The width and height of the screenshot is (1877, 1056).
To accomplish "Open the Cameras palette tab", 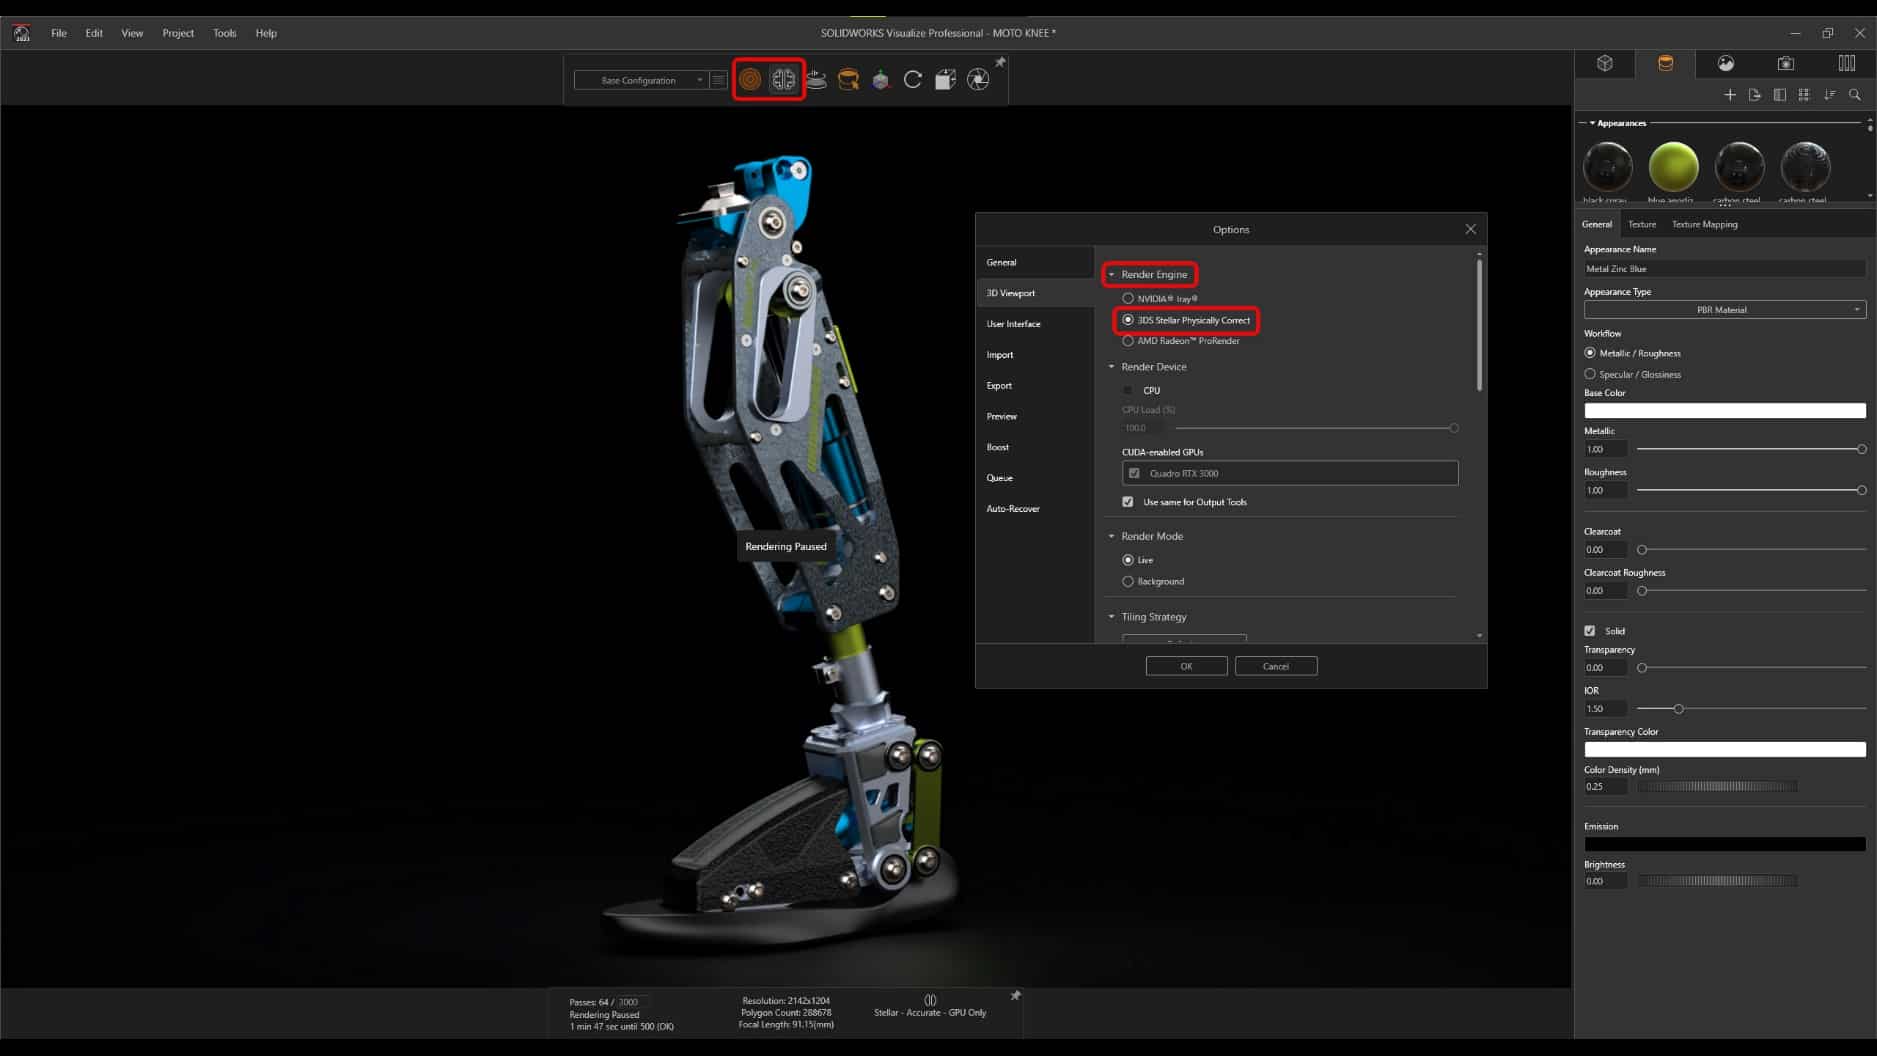I will pyautogui.click(x=1788, y=63).
